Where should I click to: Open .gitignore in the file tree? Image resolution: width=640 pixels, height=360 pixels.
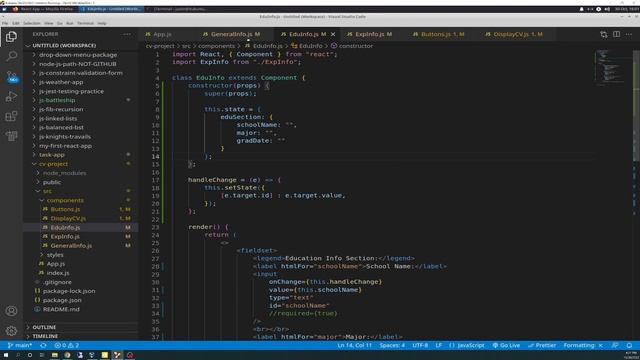pos(81,282)
